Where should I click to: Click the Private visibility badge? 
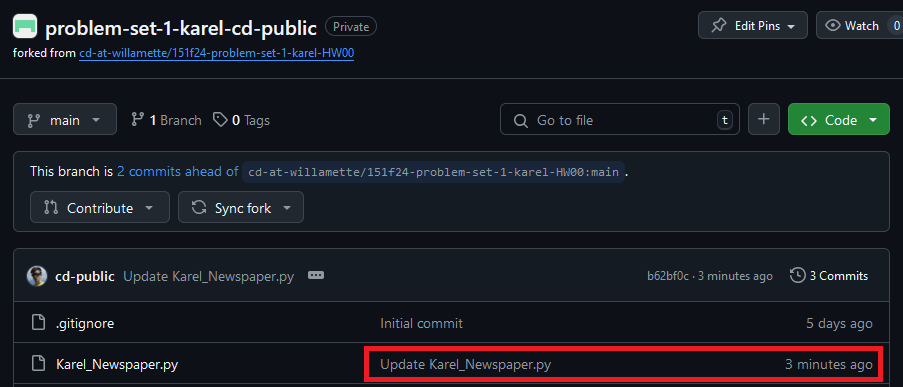351,26
